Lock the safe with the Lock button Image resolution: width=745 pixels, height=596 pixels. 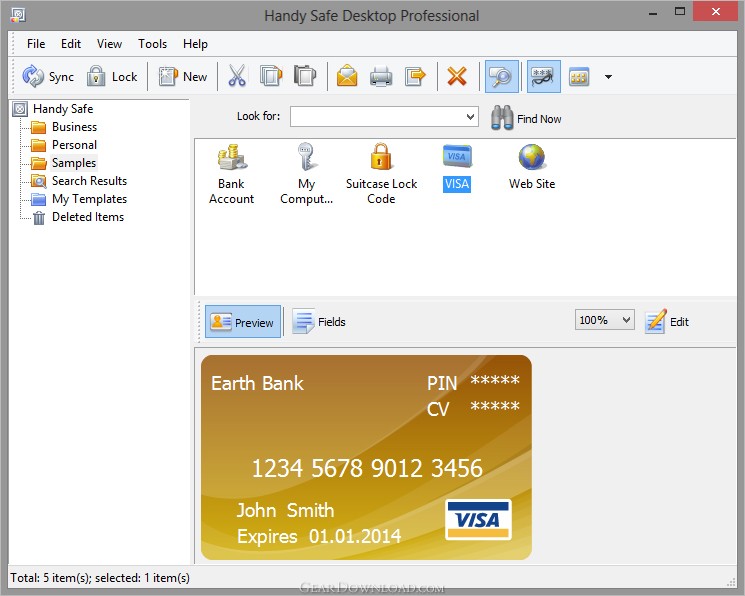coord(112,77)
